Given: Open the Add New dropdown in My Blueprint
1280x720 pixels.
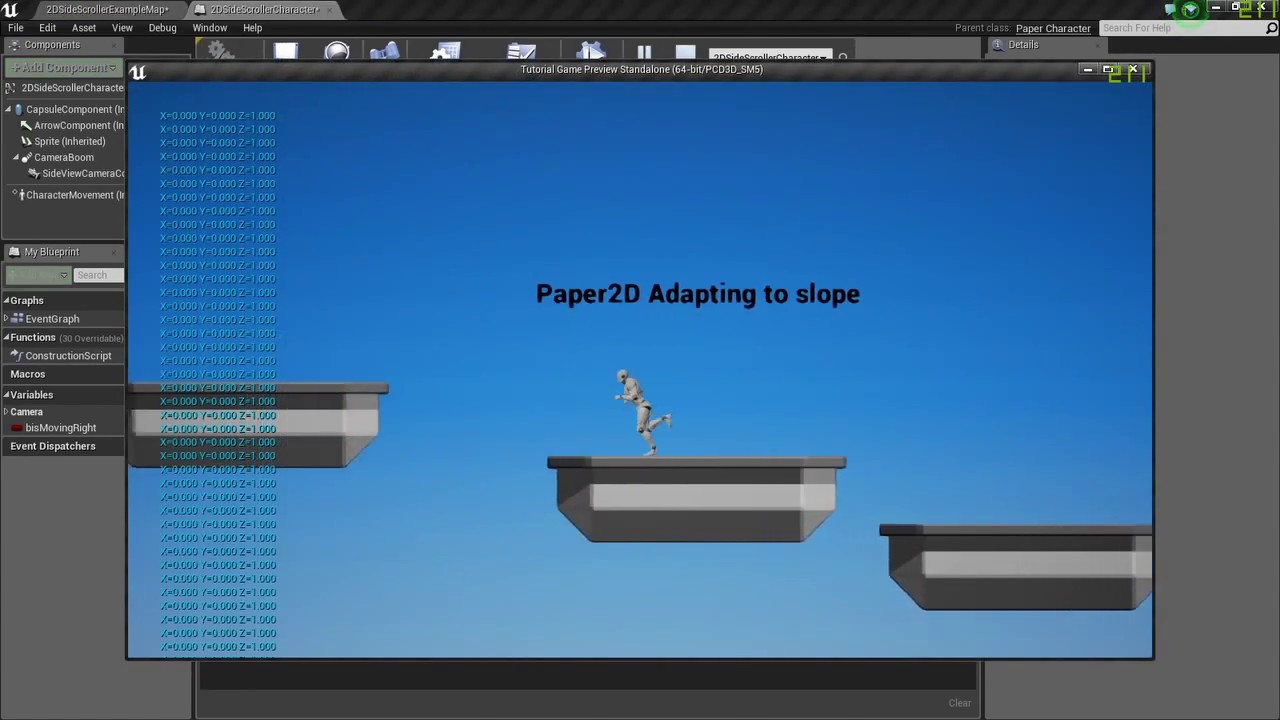Looking at the screenshot, I should coord(38,275).
